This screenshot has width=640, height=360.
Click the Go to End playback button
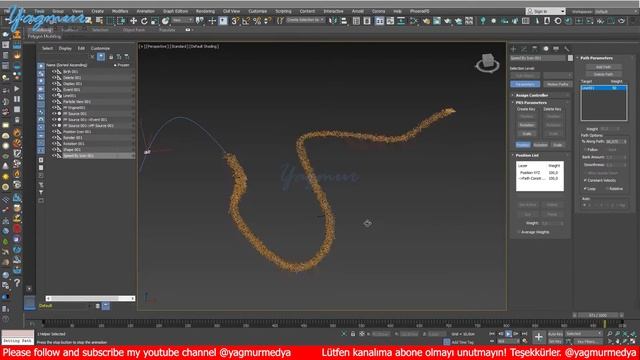point(524,334)
